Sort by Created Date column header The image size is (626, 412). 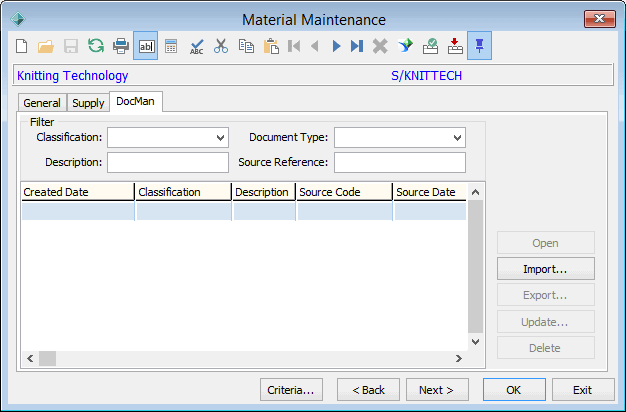(x=78, y=192)
